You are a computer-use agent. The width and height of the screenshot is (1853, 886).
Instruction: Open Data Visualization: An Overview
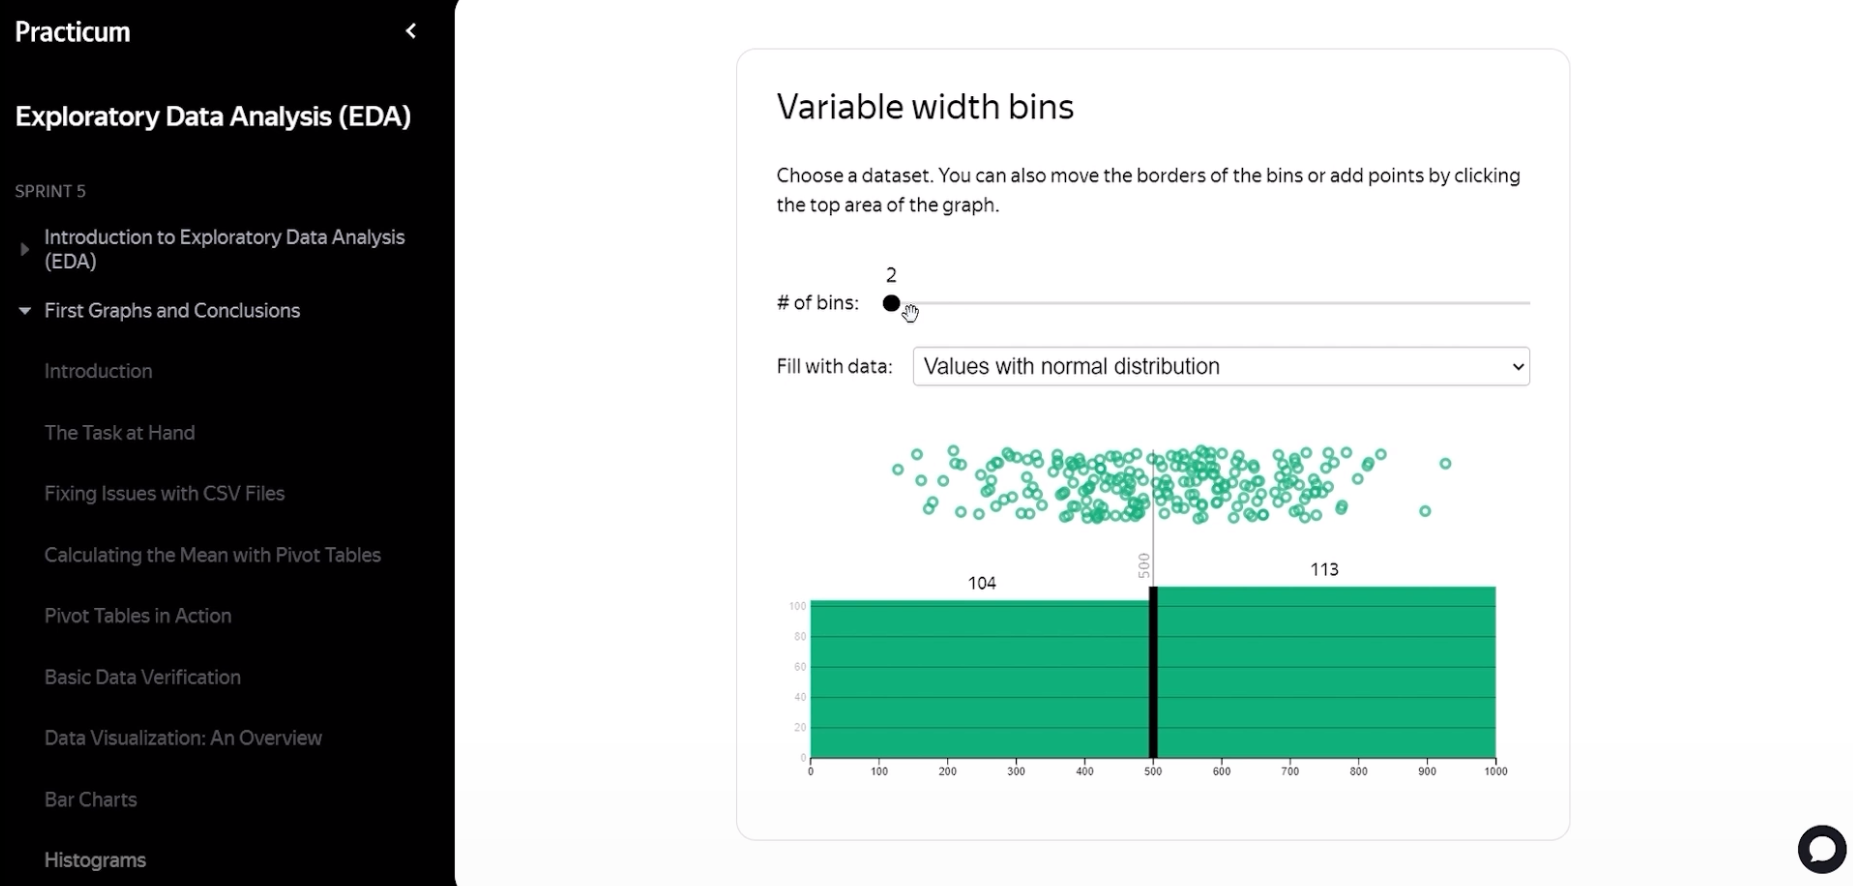point(183,738)
